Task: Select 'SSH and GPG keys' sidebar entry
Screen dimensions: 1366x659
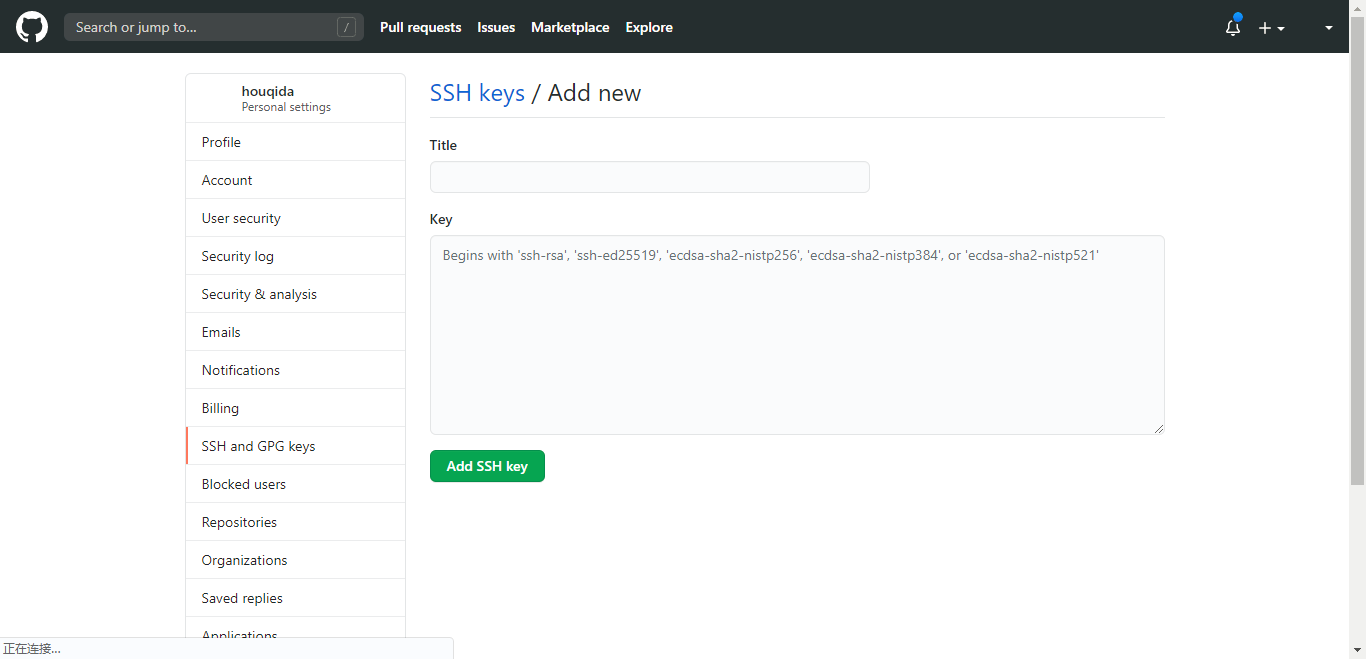Action: 258,446
